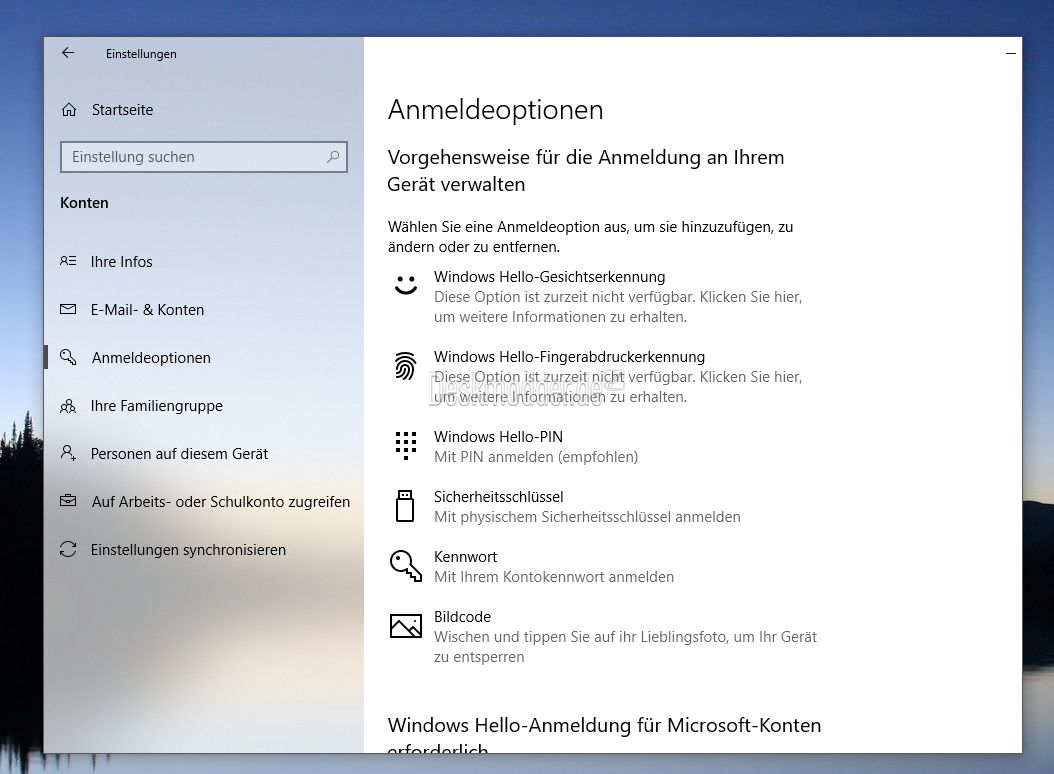Viewport: 1054px width, 774px height.
Task: Click face recognition 'nicht verfügbar' description
Action: tap(618, 307)
